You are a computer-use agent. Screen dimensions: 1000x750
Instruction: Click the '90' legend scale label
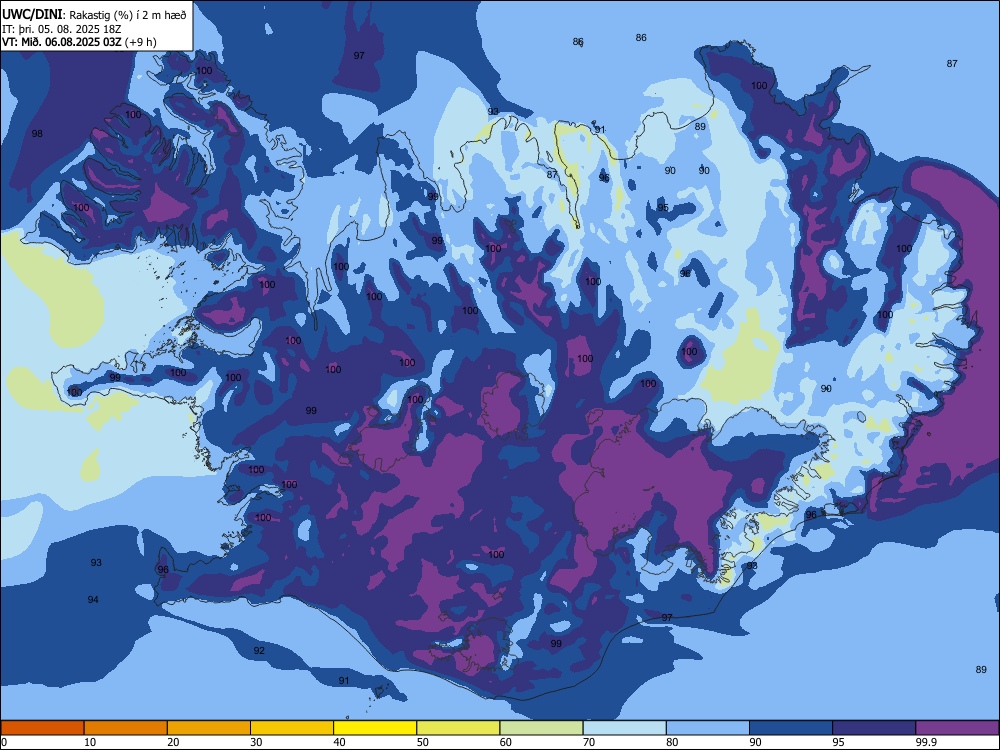[x=755, y=742]
